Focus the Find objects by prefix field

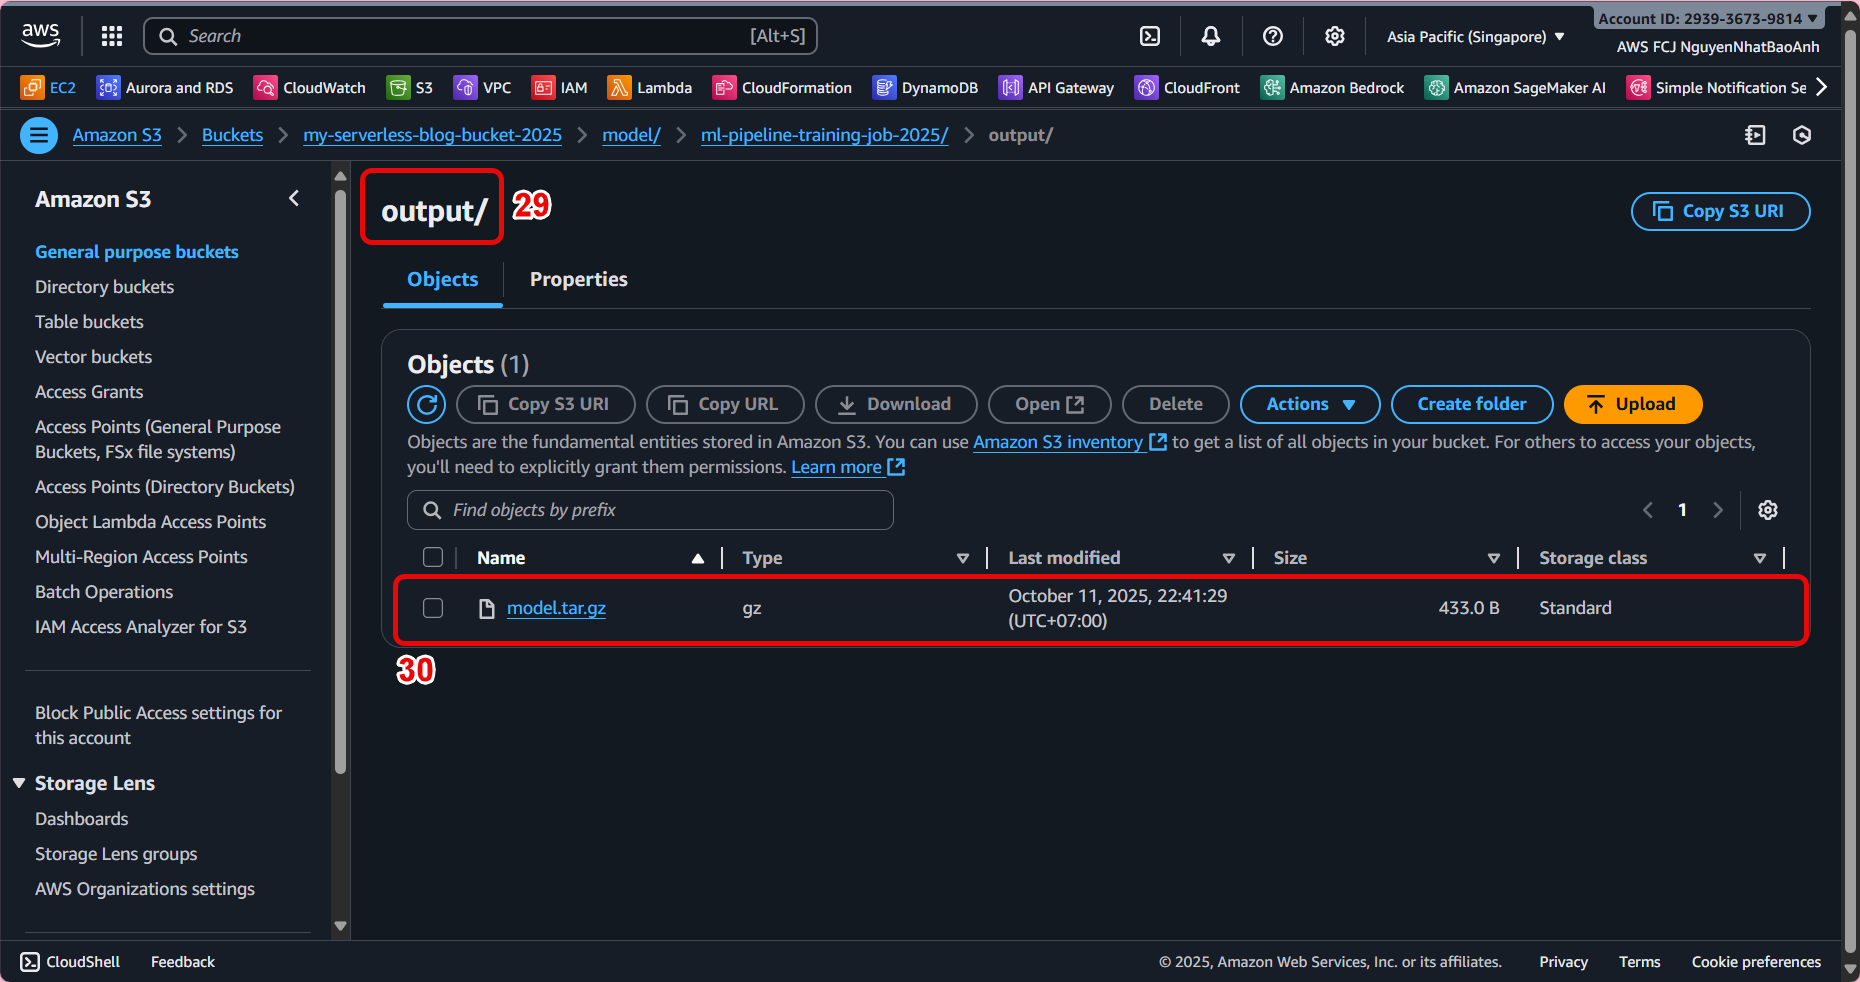coord(650,510)
